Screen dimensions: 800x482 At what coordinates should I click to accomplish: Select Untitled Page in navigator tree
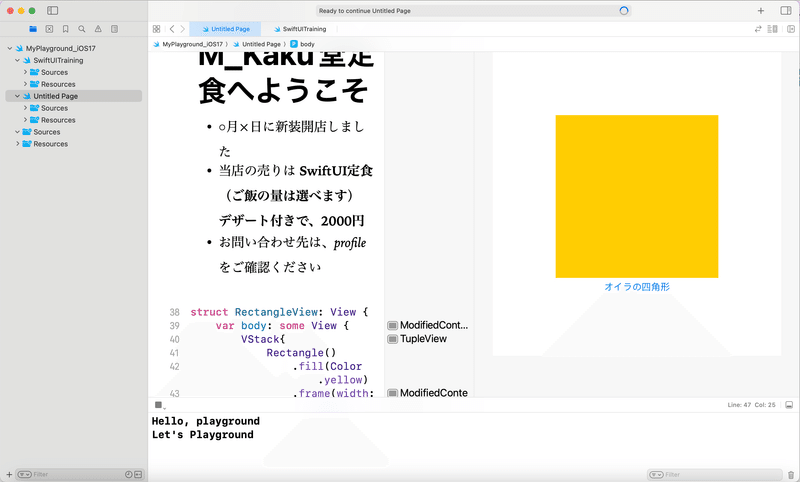56,96
